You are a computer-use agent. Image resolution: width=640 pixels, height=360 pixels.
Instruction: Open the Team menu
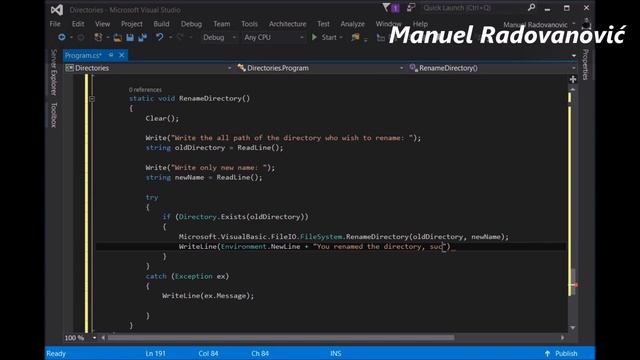222,24
